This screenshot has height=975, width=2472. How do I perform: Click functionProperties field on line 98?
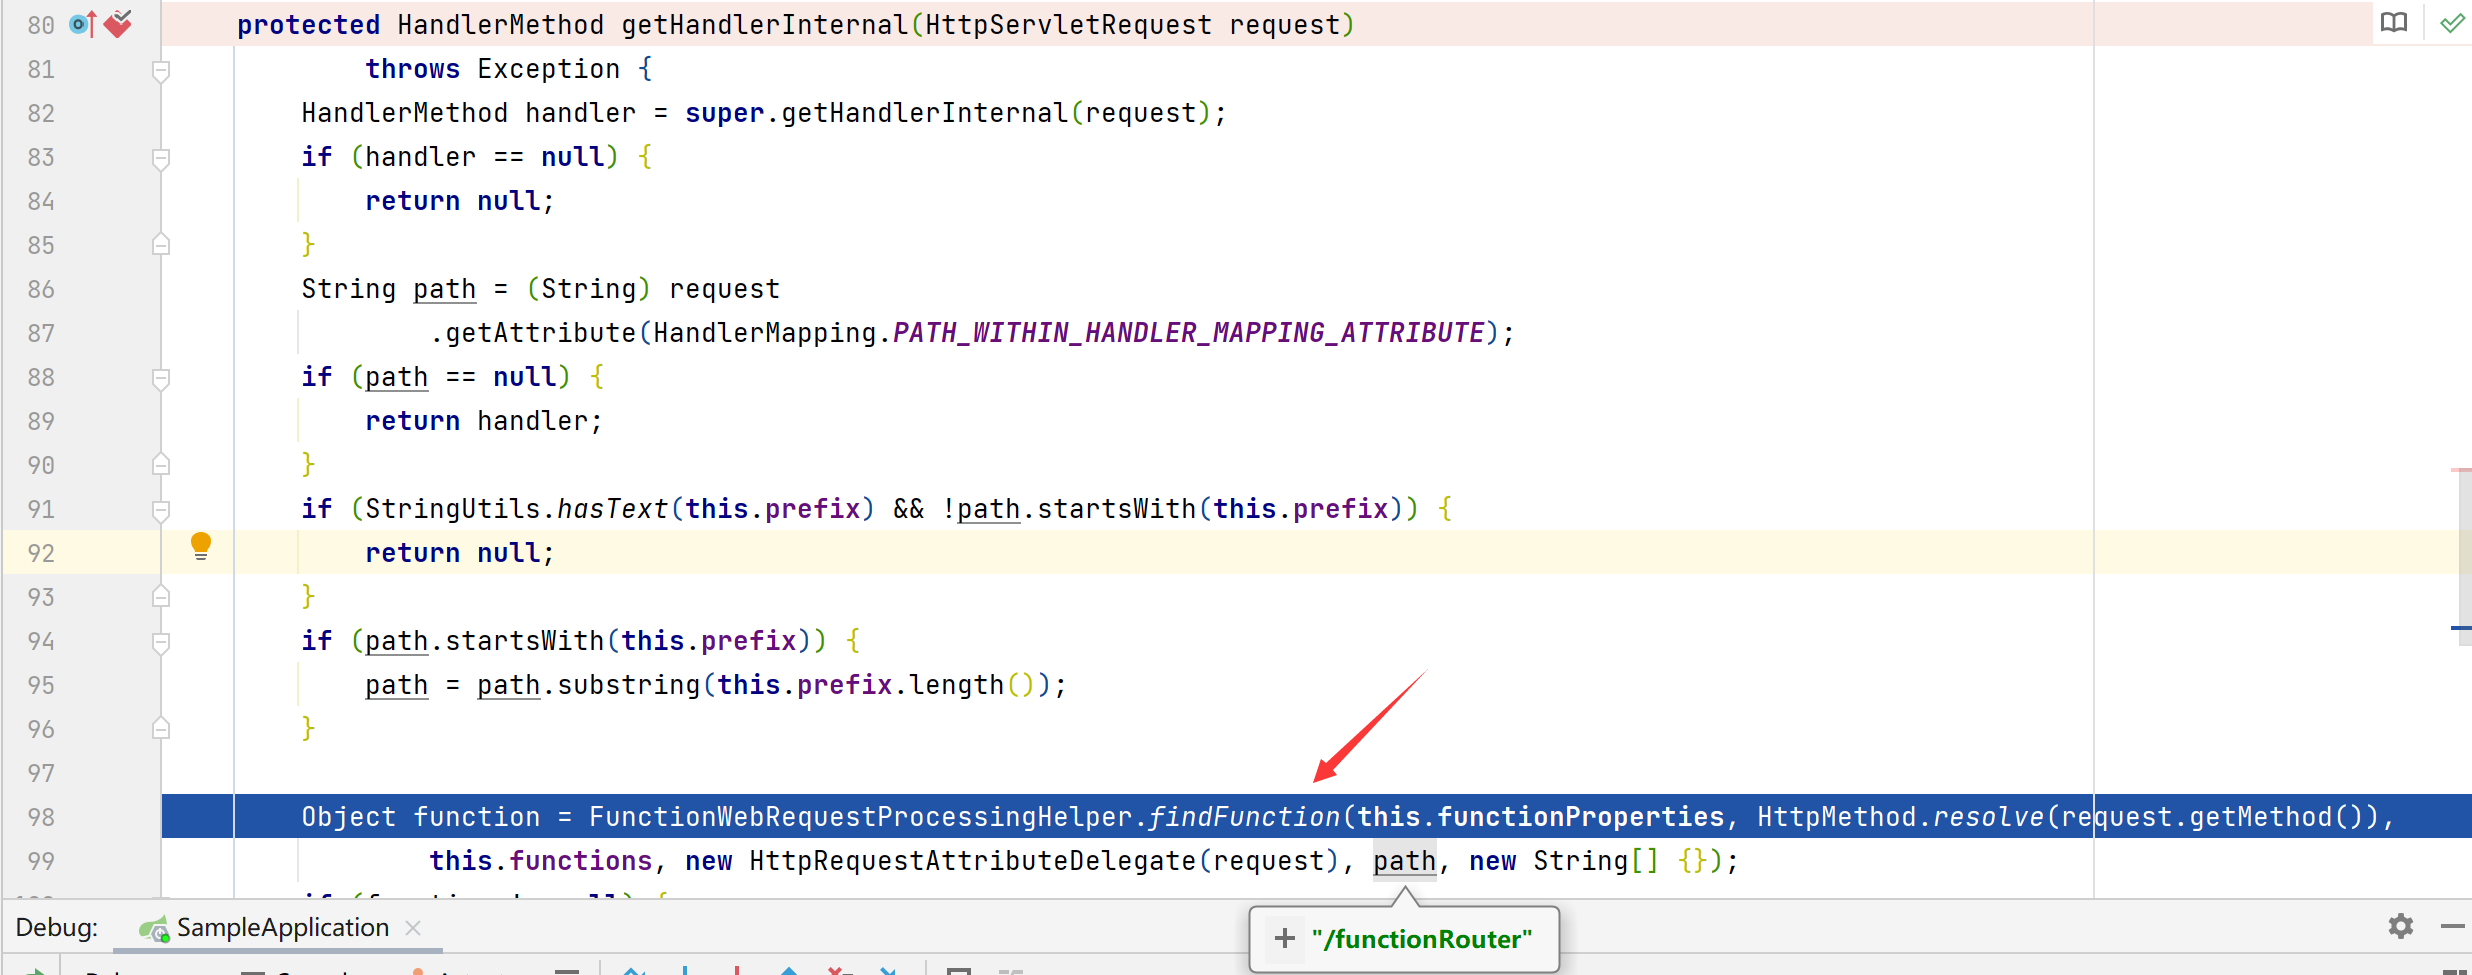tap(1581, 817)
